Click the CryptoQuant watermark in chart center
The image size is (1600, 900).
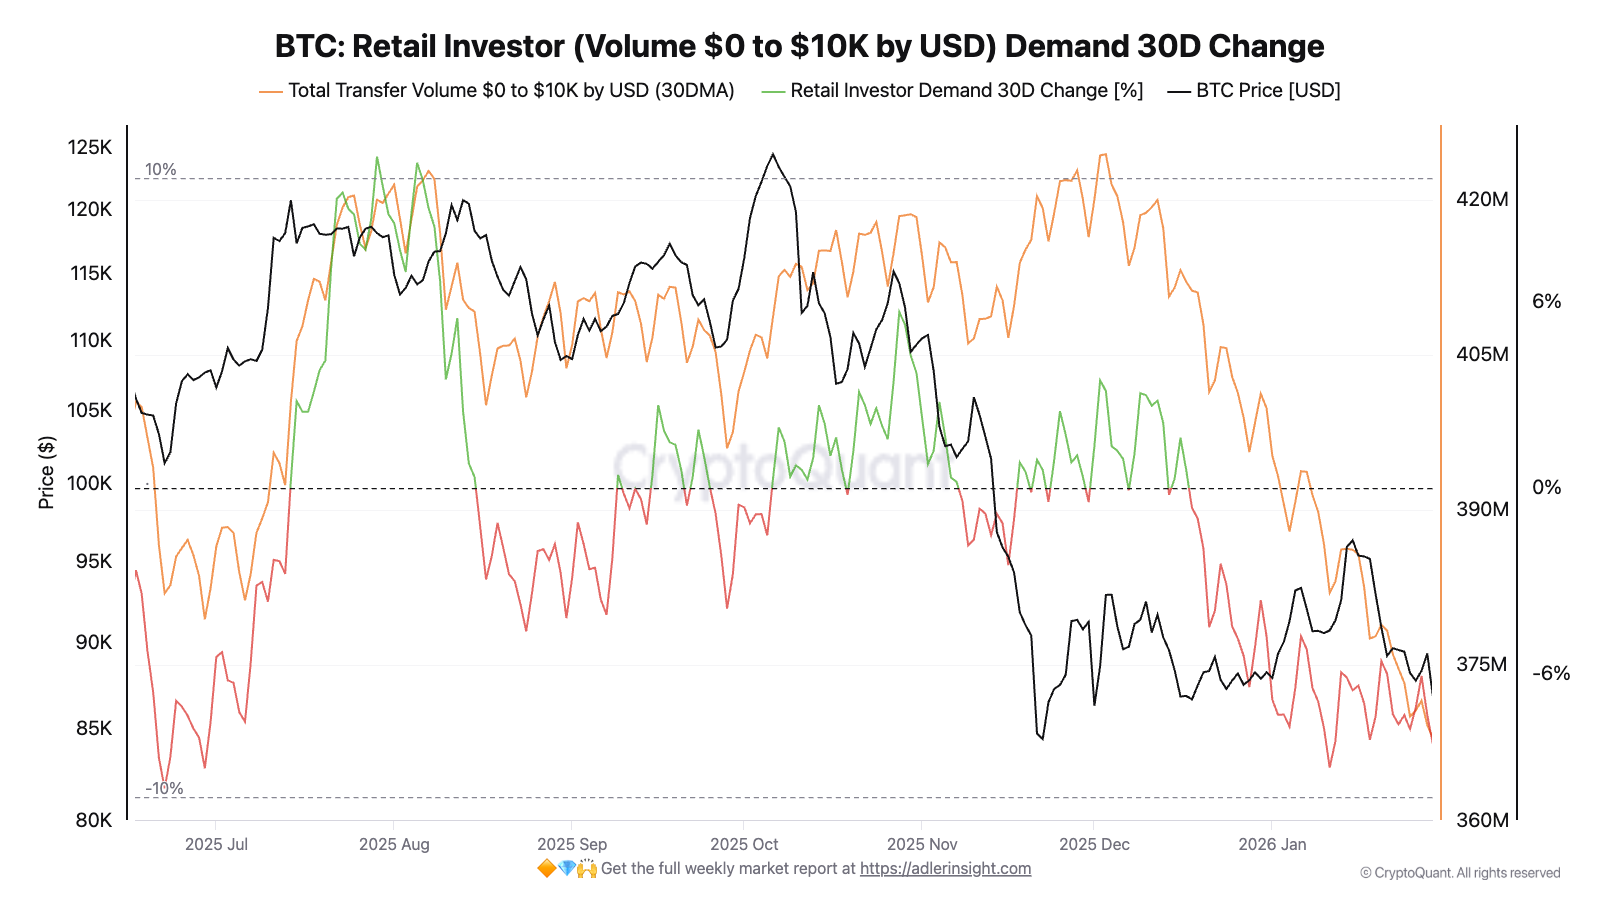coord(780,466)
